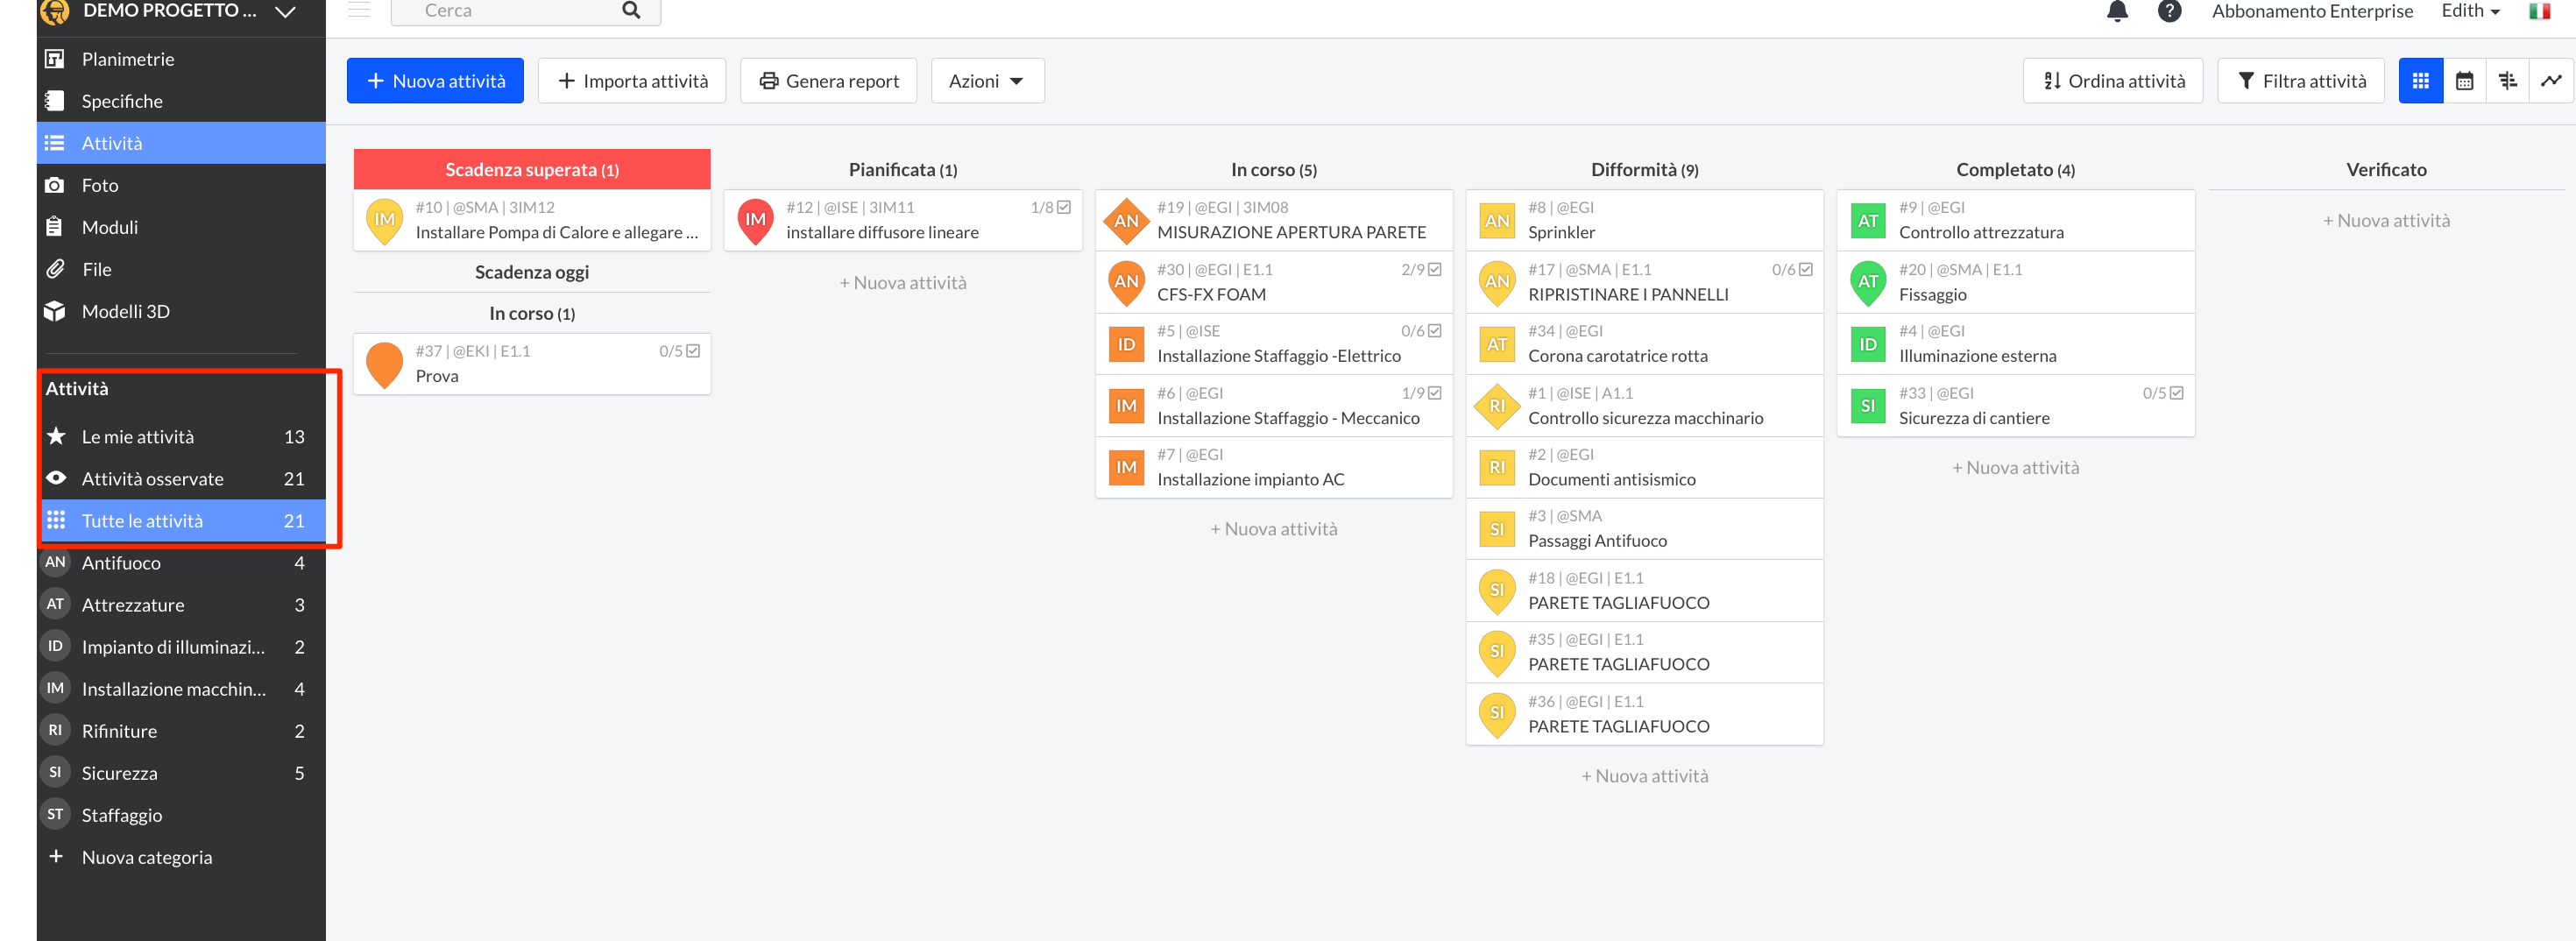Click the File paperclip icon
The image size is (2576, 941).
(x=55, y=269)
